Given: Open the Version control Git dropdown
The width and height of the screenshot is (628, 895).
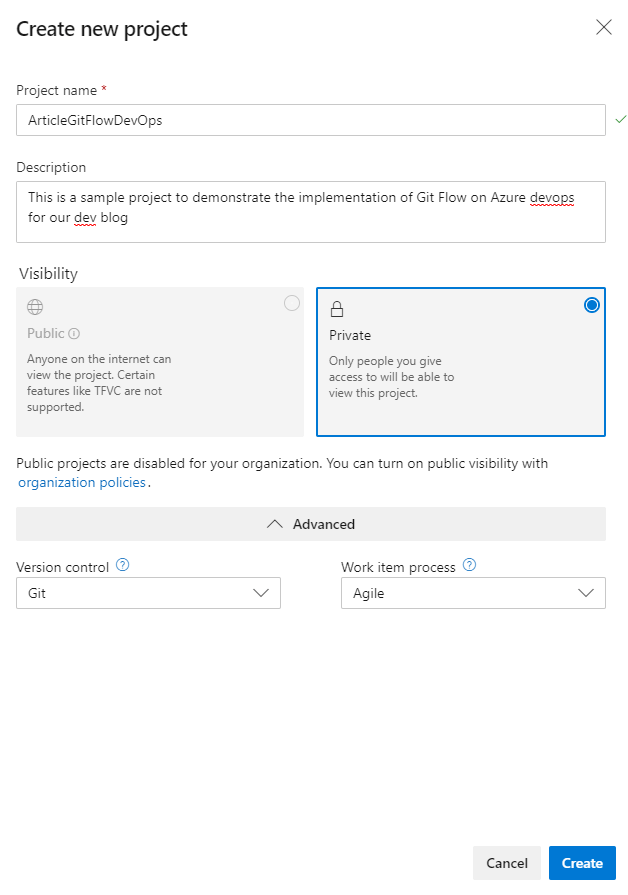Looking at the screenshot, I should (x=148, y=593).
